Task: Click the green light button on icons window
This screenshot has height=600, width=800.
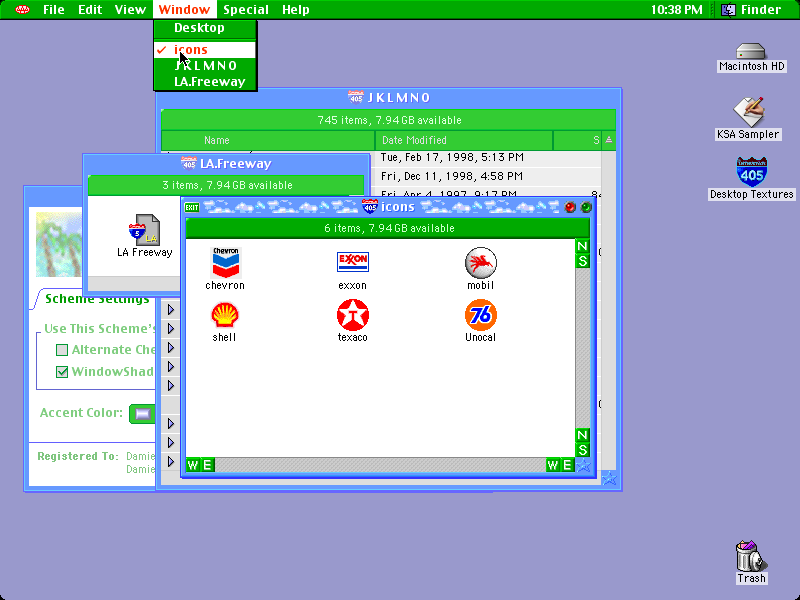Action: coord(586,207)
